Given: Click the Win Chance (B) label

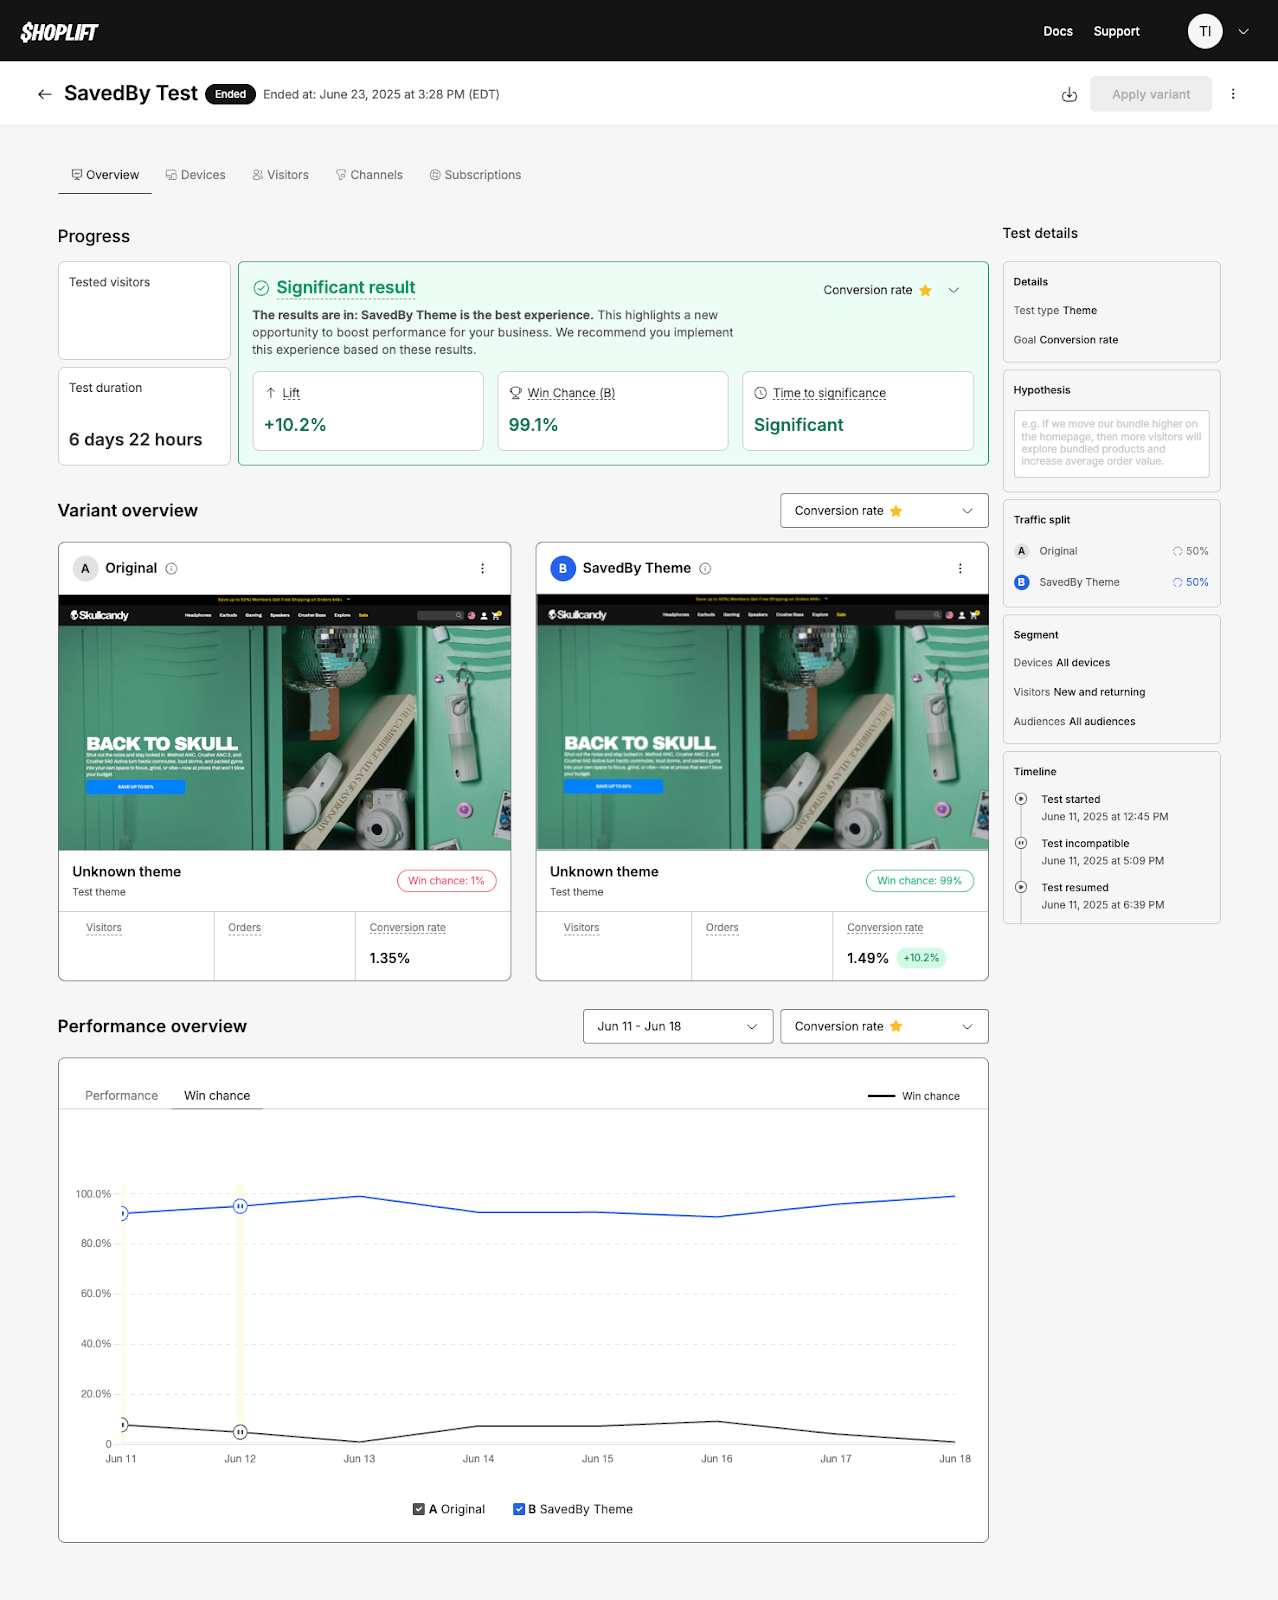Looking at the screenshot, I should click(x=571, y=393).
